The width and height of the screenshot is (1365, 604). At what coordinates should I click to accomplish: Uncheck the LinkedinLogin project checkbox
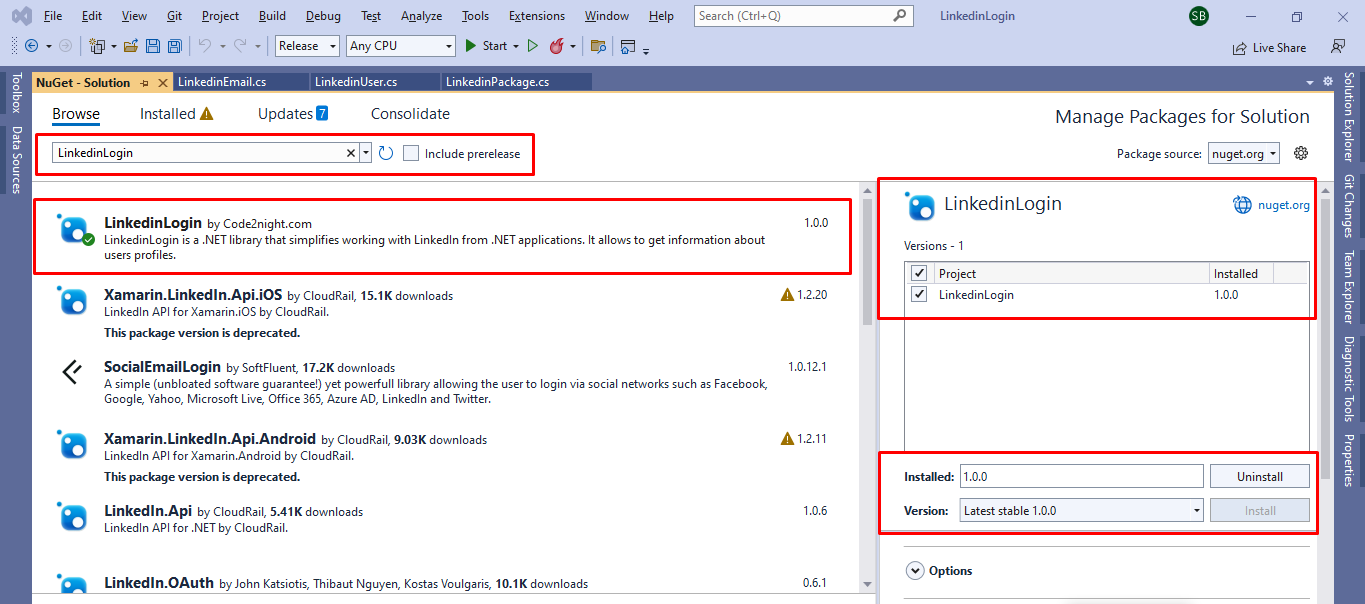tap(919, 294)
